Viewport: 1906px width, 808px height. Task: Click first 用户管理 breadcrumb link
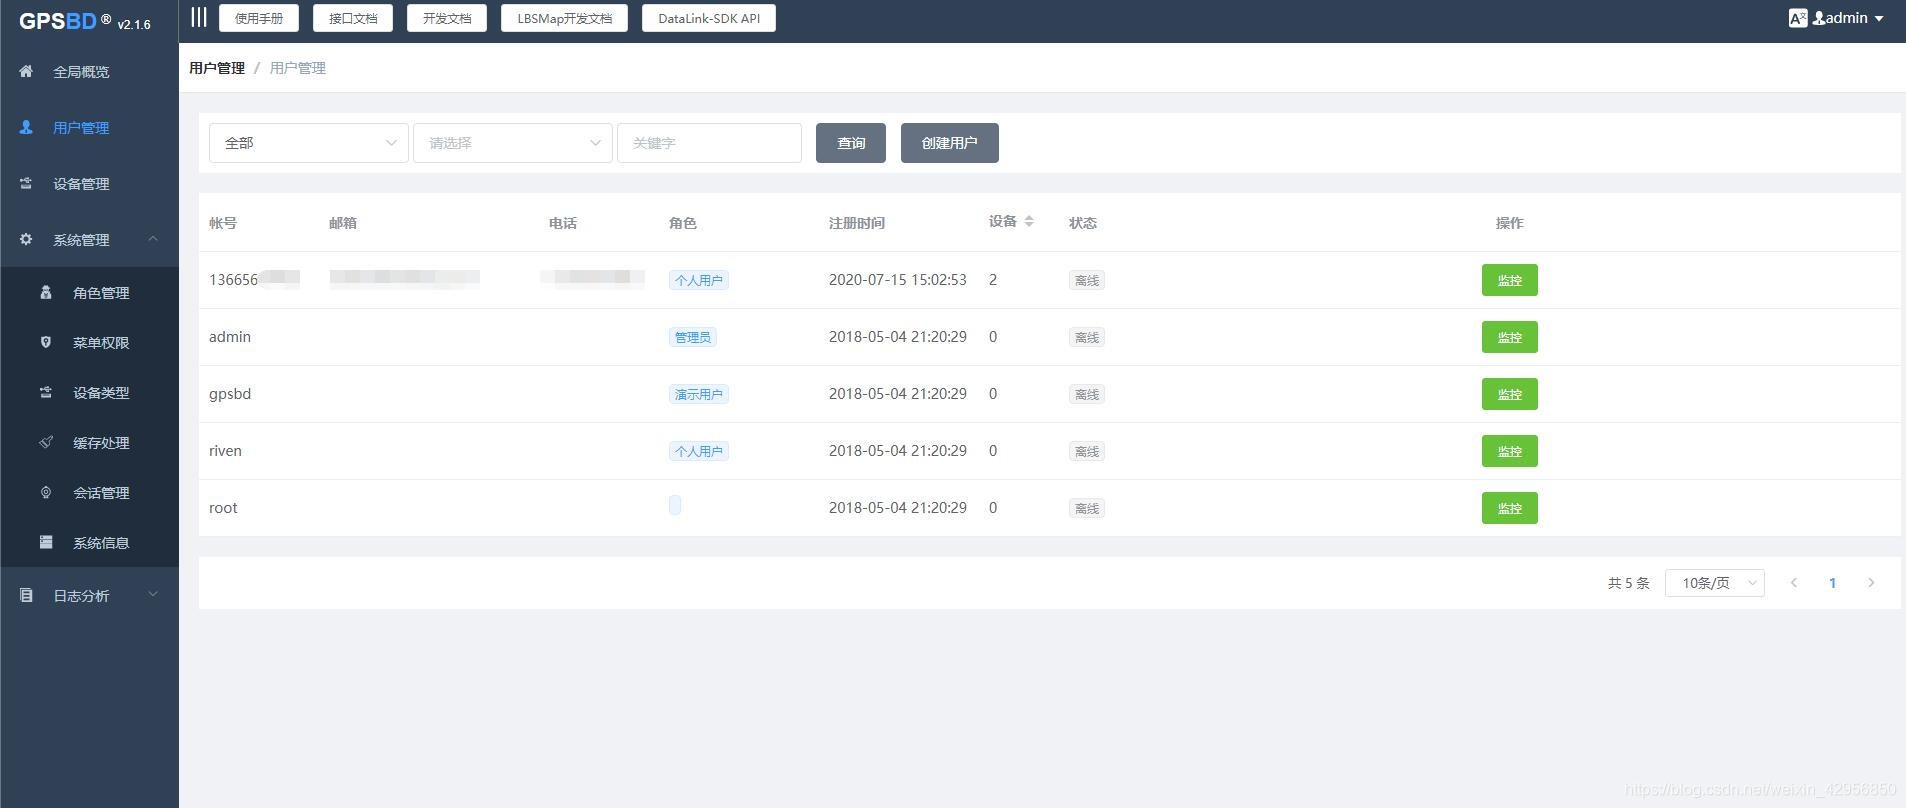[x=217, y=68]
